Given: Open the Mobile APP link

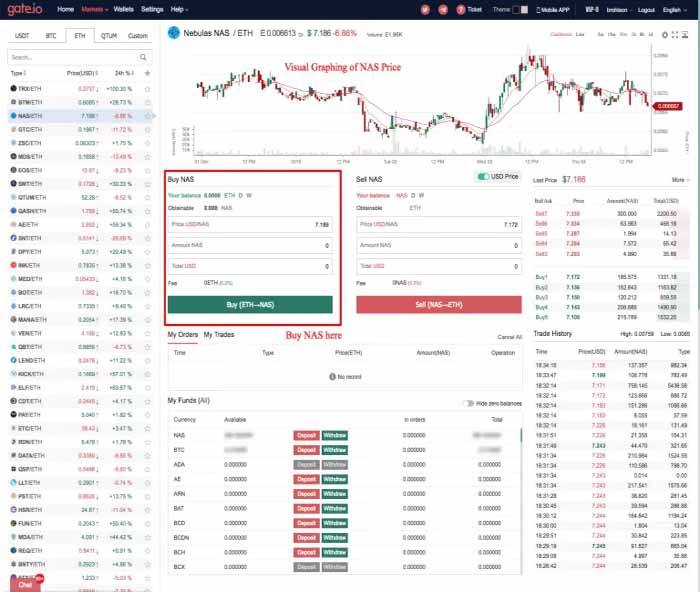Looking at the screenshot, I should (553, 9).
